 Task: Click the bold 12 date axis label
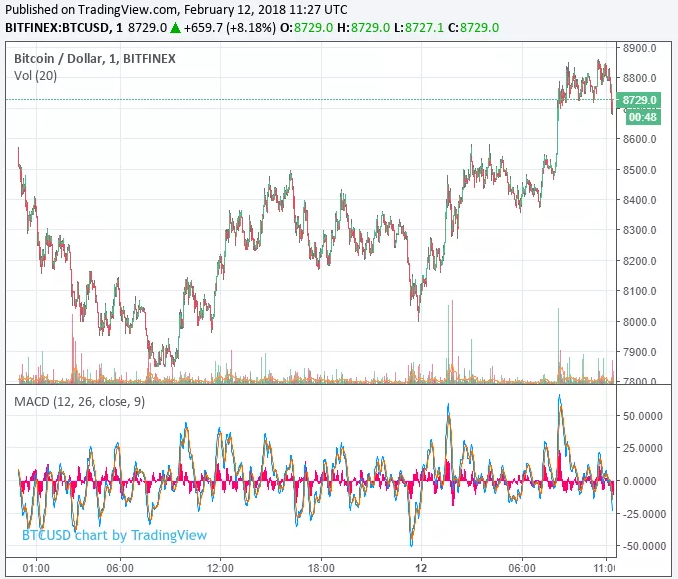pos(421,568)
